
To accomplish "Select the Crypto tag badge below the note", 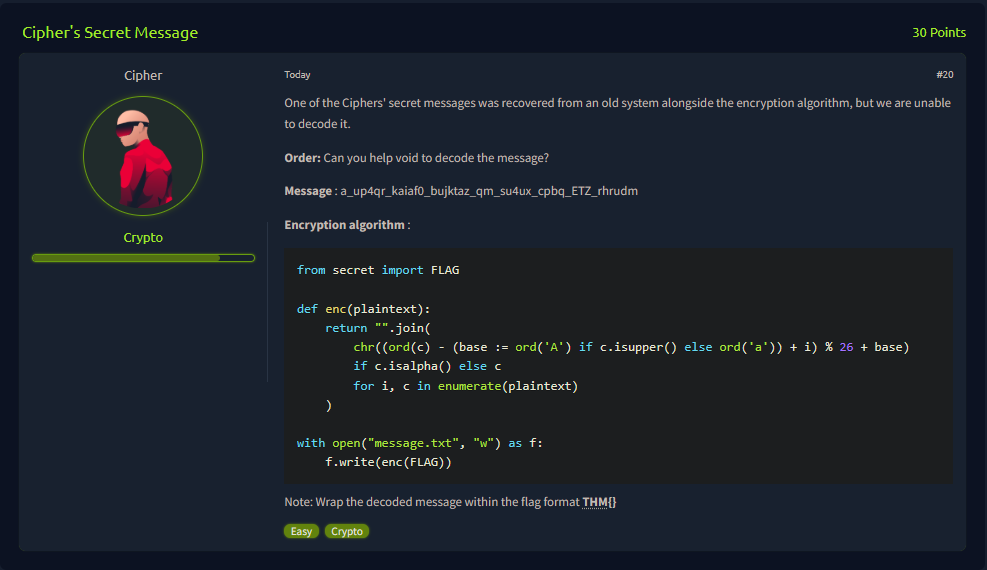I will [347, 531].
